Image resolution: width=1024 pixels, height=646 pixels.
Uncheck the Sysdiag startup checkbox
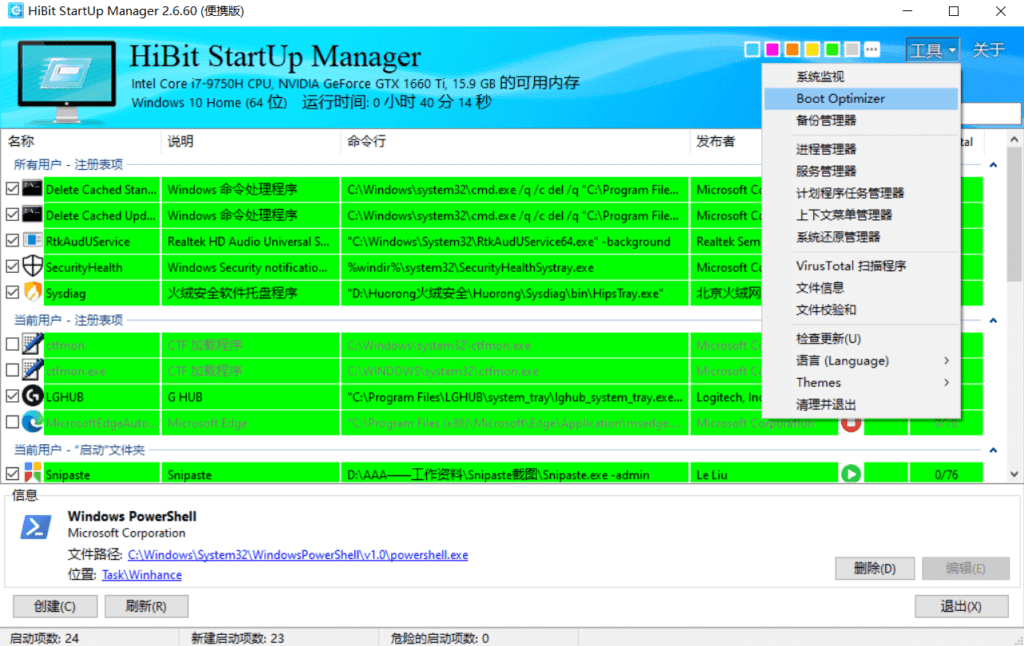[12, 293]
